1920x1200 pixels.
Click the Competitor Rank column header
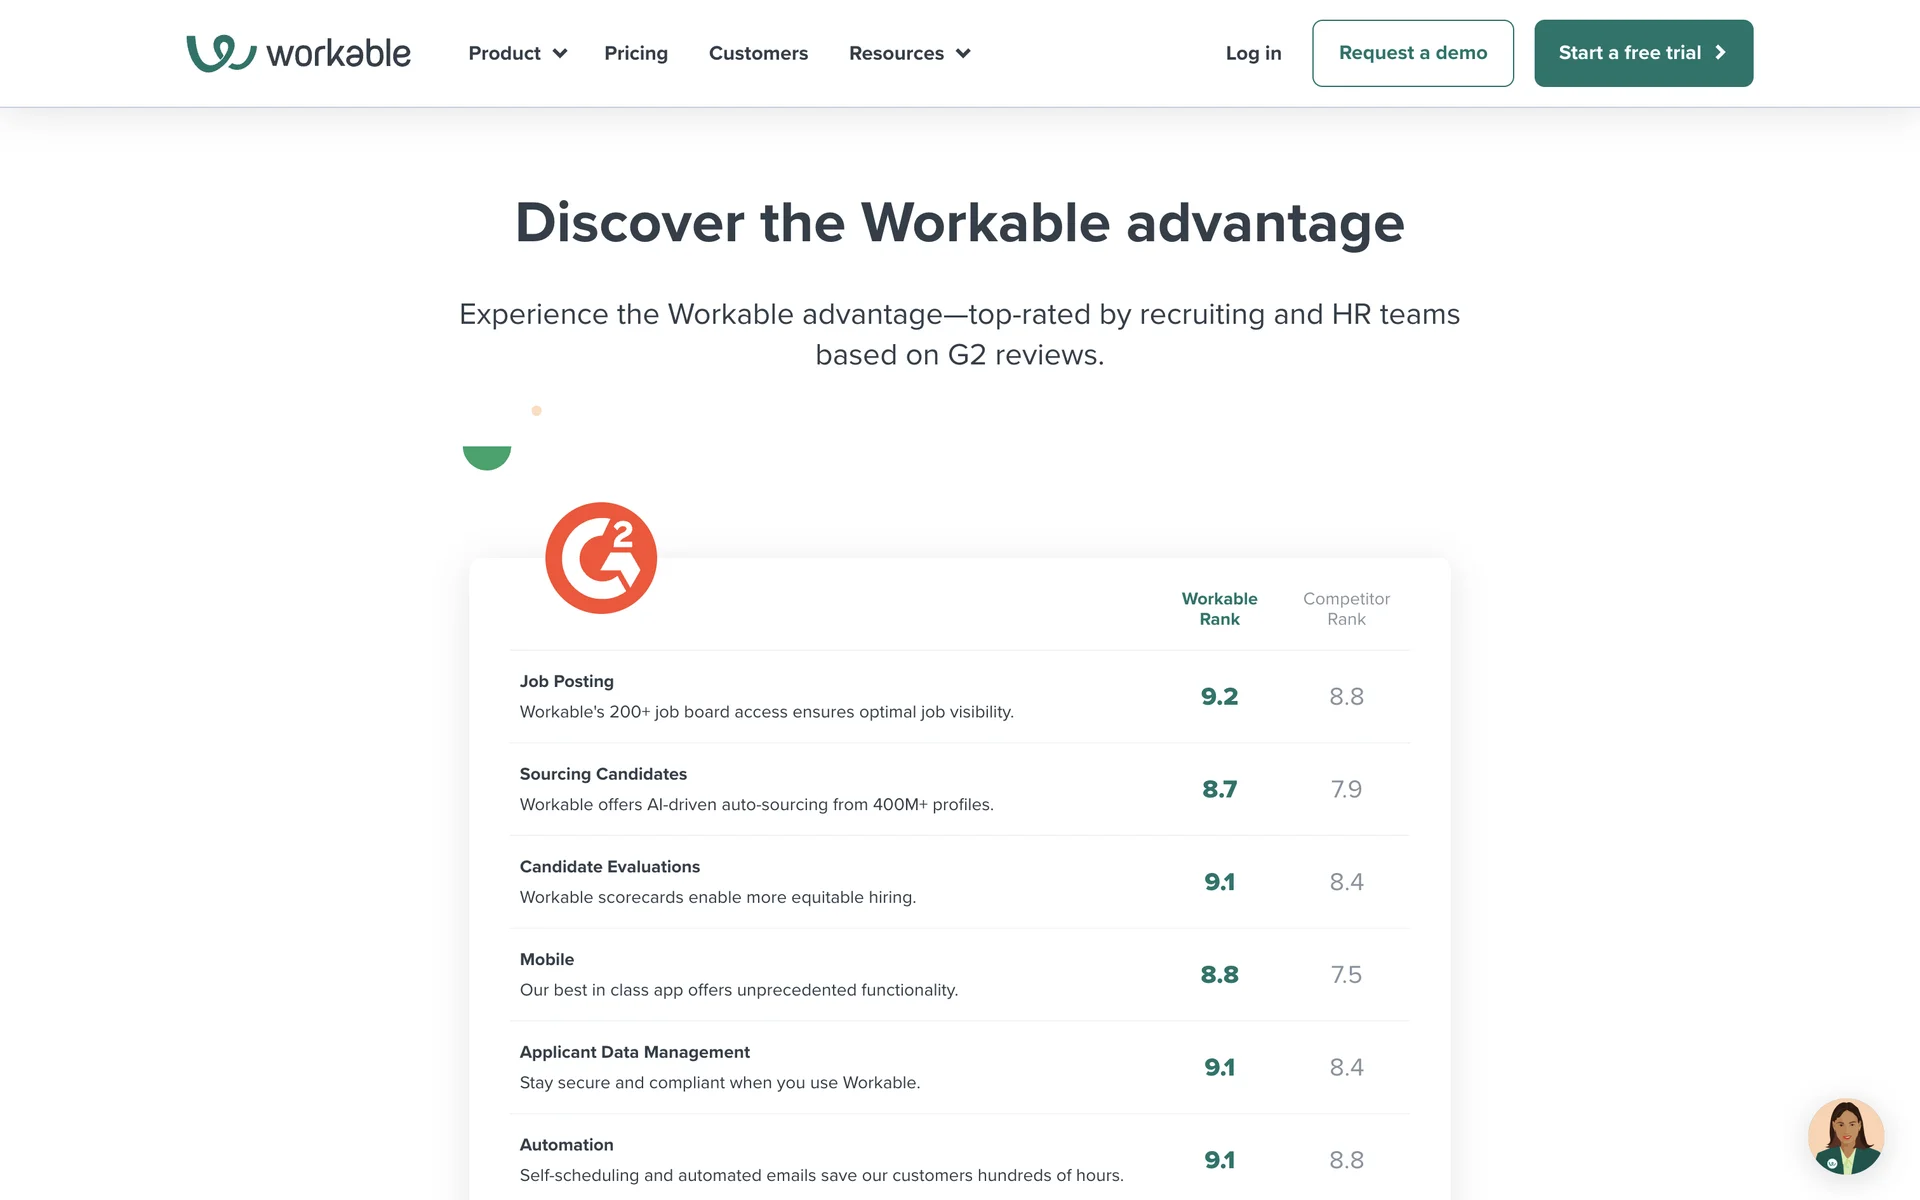(x=1346, y=608)
